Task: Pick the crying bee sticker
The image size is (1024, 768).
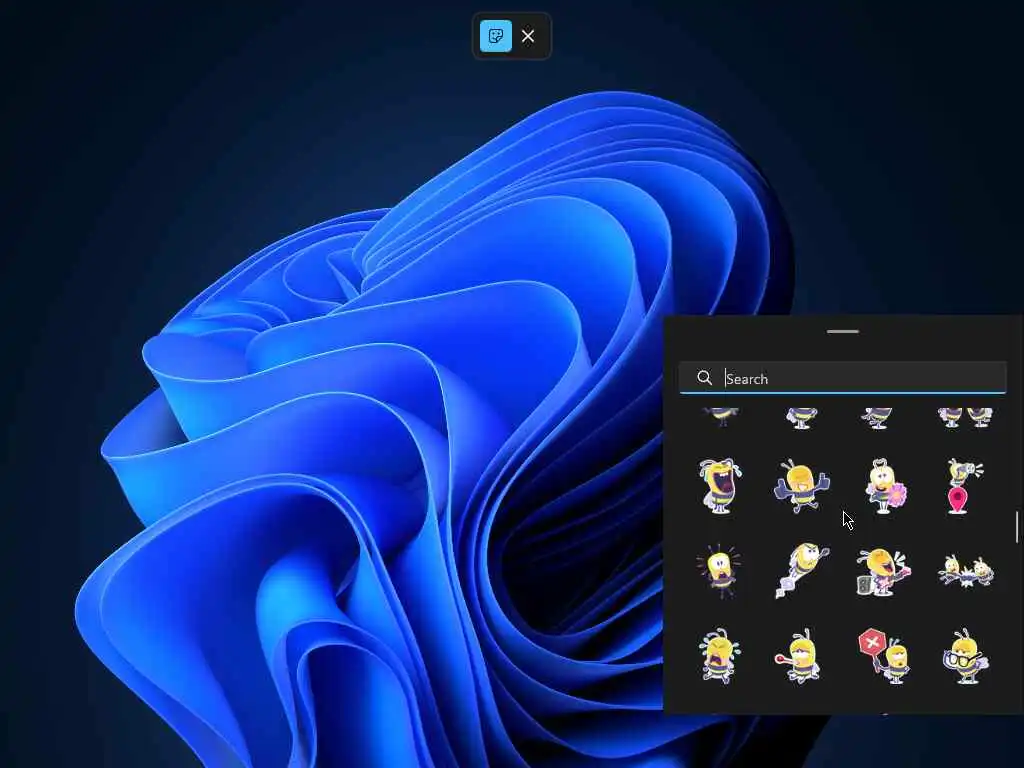Action: click(x=718, y=656)
